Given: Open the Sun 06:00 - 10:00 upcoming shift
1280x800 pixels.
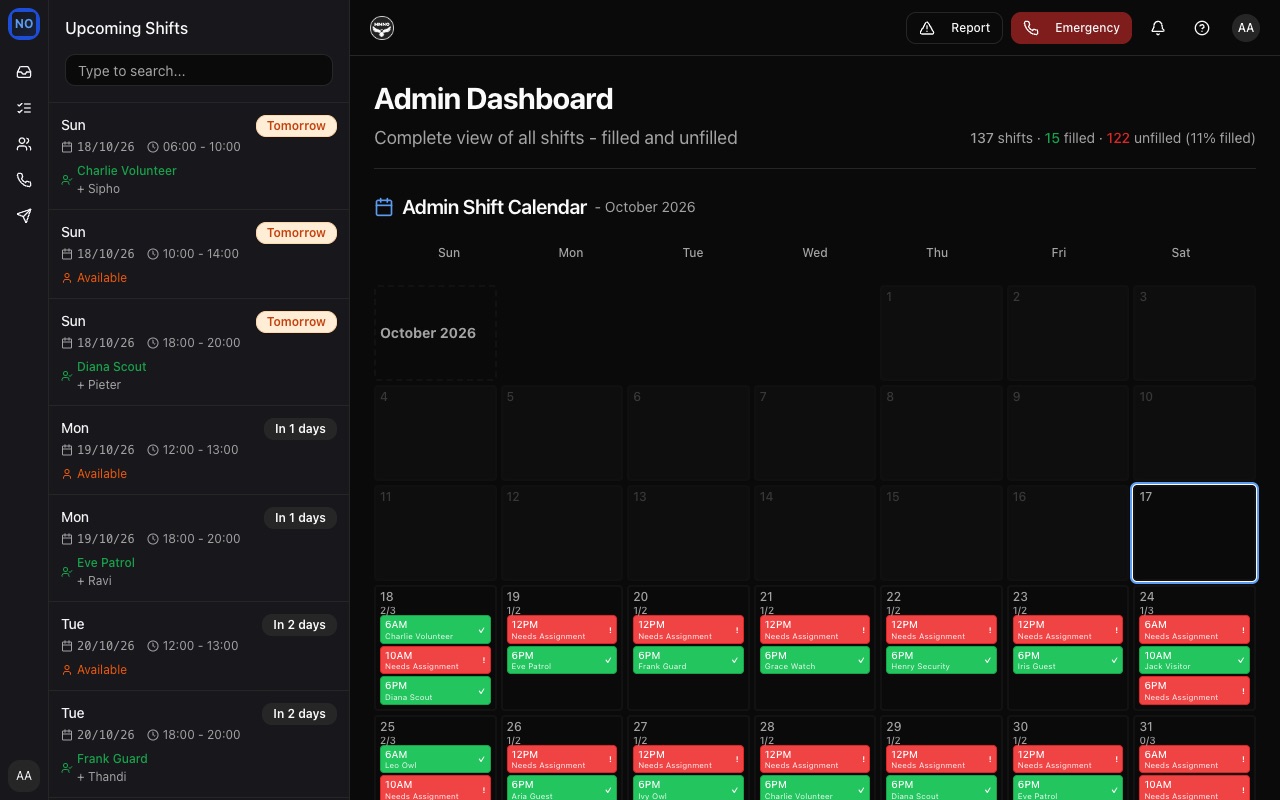Looking at the screenshot, I should [199, 156].
